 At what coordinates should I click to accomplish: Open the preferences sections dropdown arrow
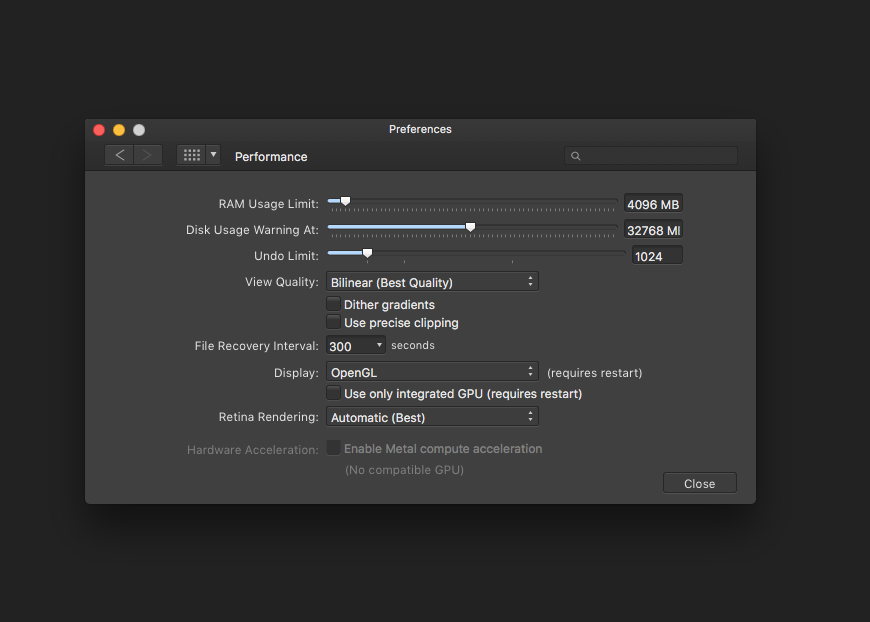[x=213, y=155]
